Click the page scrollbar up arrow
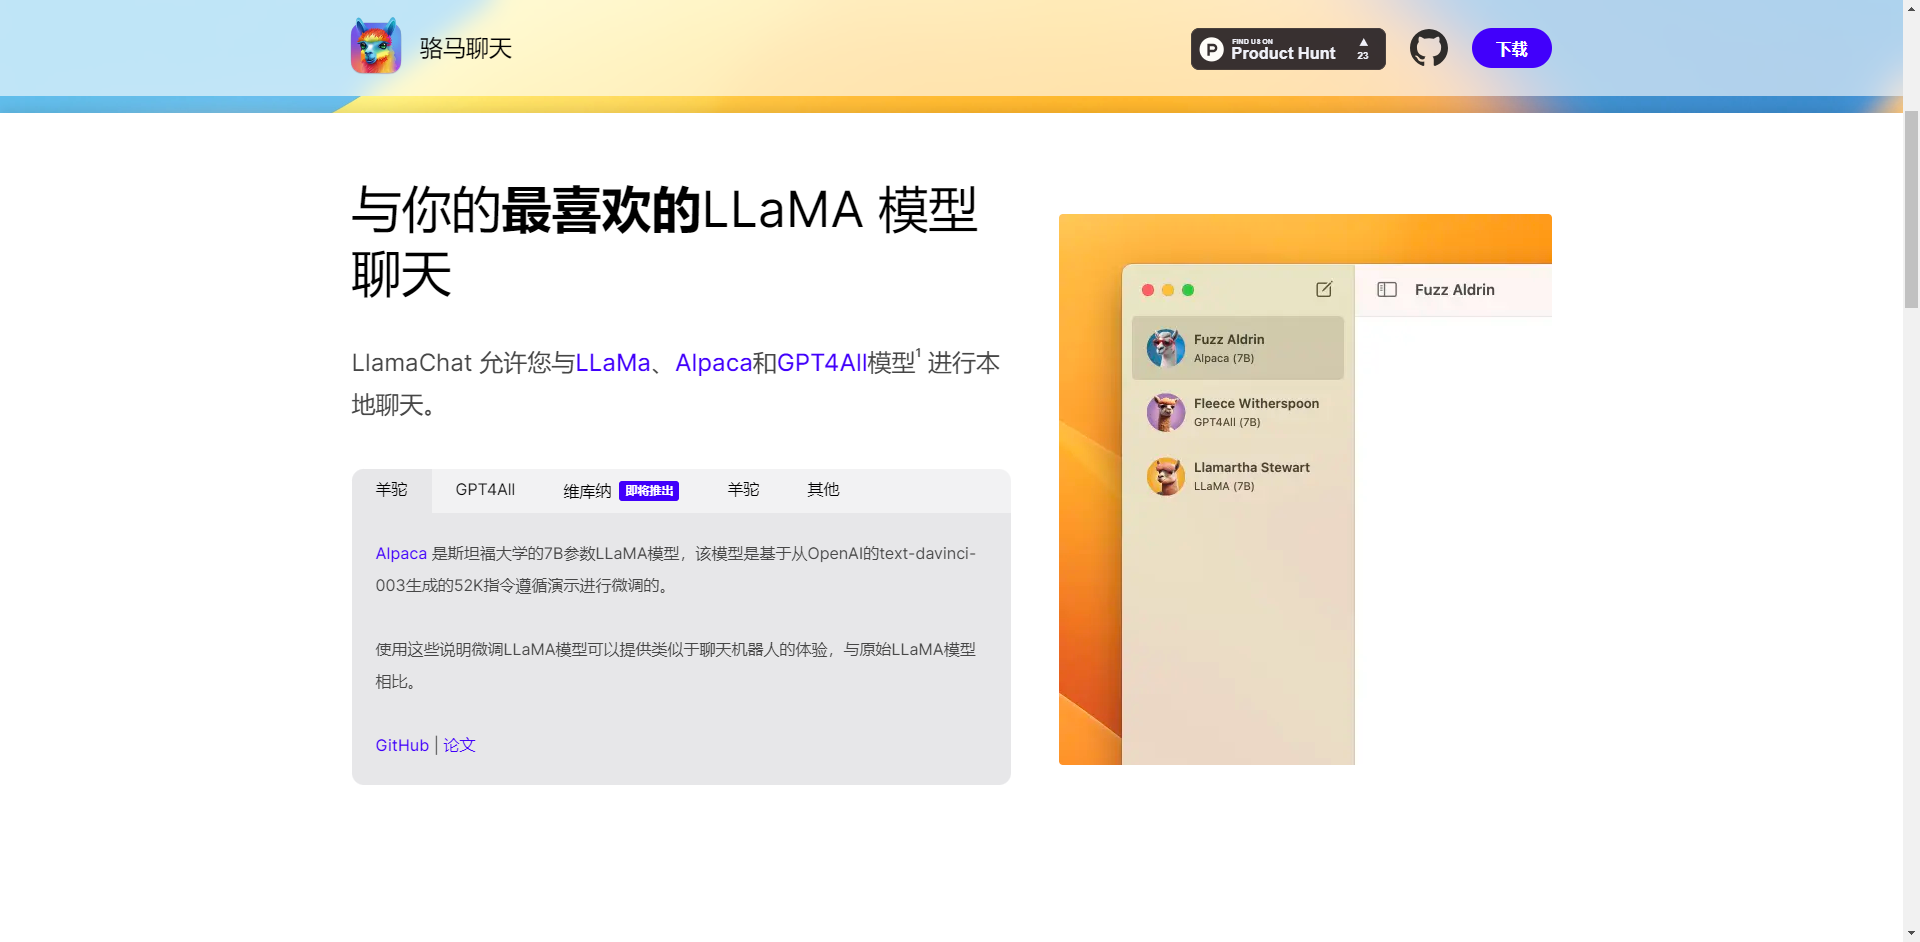The height and width of the screenshot is (942, 1920). [x=1911, y=8]
